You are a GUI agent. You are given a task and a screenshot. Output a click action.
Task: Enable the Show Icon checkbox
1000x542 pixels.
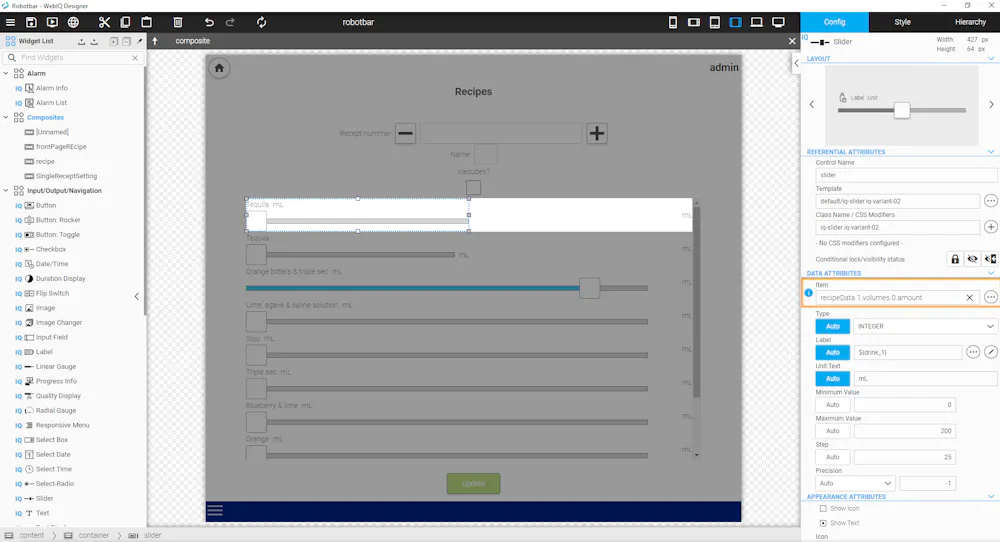pos(823,509)
